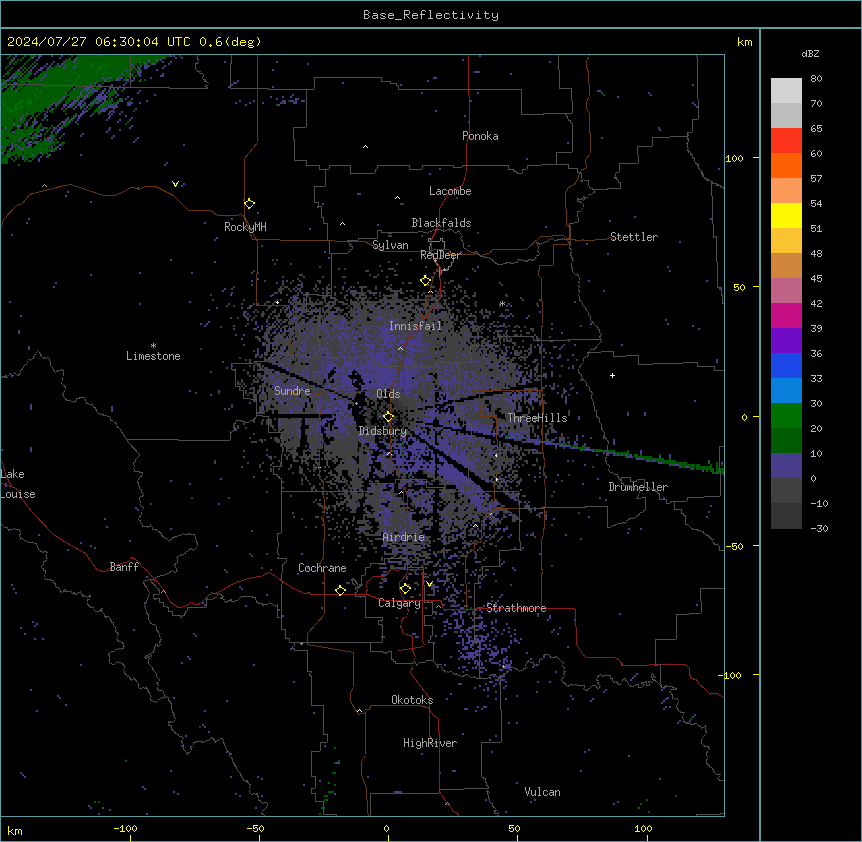Click the legend value 45

[816, 278]
